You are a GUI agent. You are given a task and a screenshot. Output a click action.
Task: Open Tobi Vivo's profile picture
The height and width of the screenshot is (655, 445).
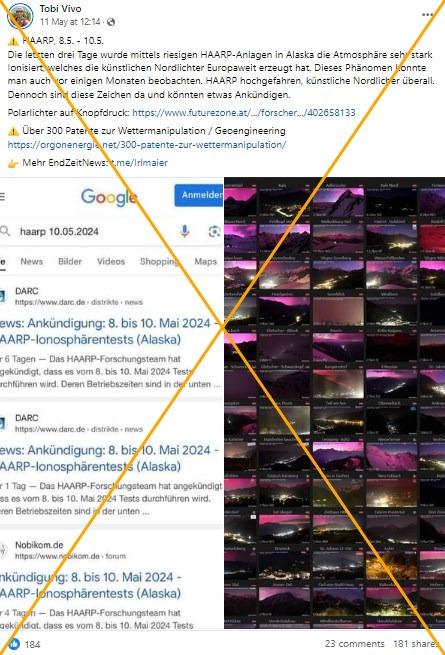pos(20,15)
